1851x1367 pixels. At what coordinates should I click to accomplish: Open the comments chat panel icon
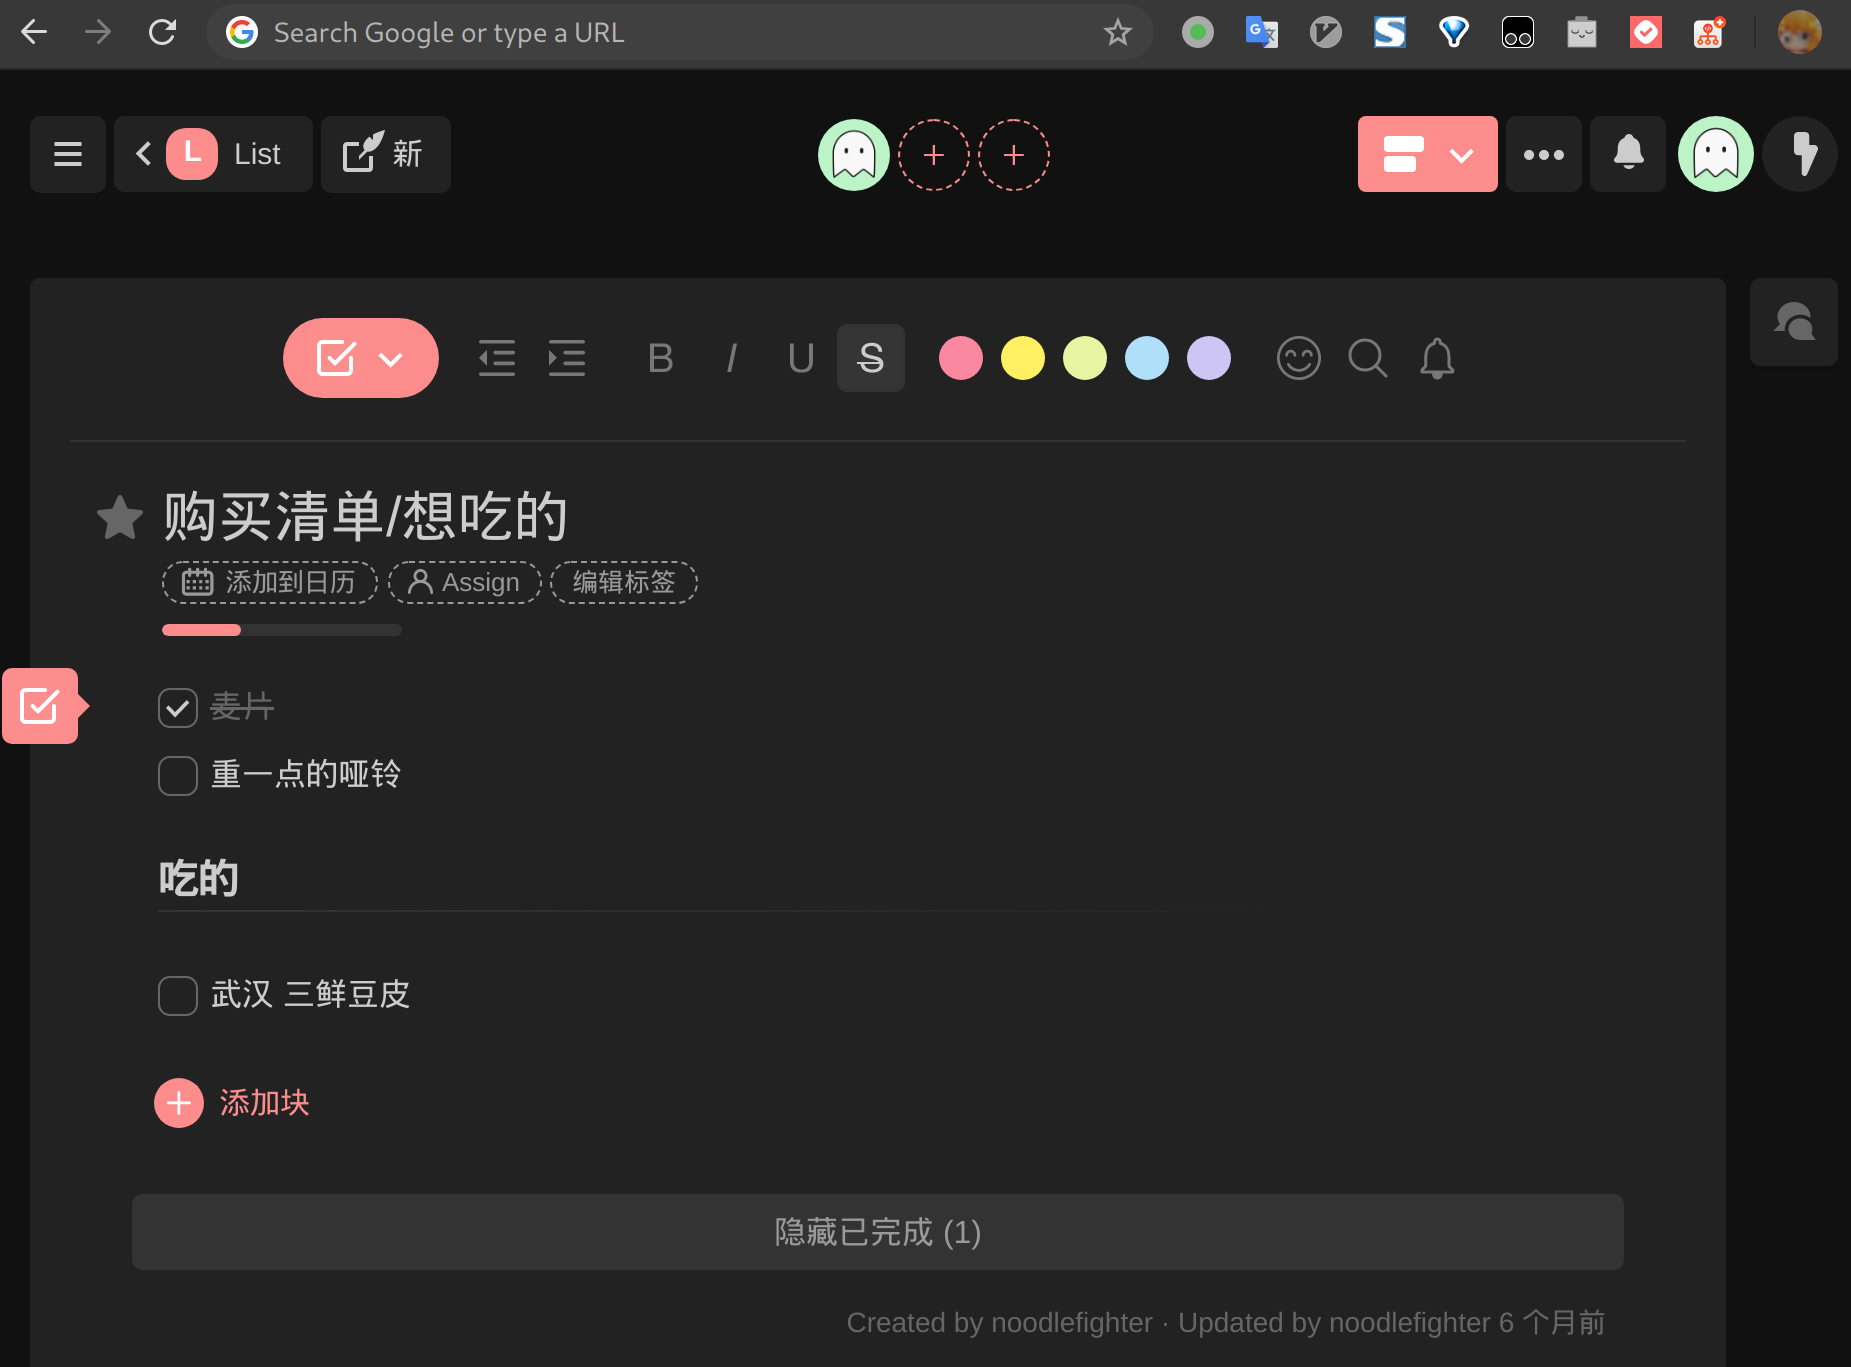click(x=1793, y=322)
